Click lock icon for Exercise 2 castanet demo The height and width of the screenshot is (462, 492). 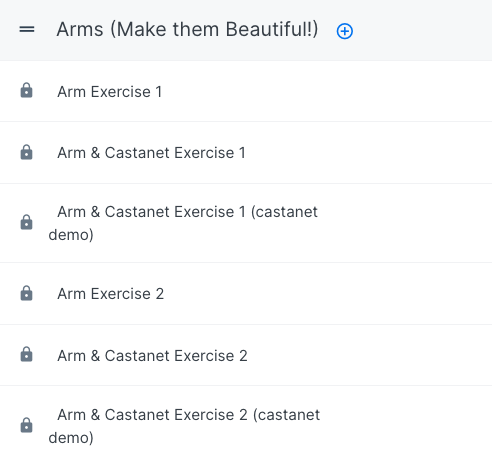(26, 425)
